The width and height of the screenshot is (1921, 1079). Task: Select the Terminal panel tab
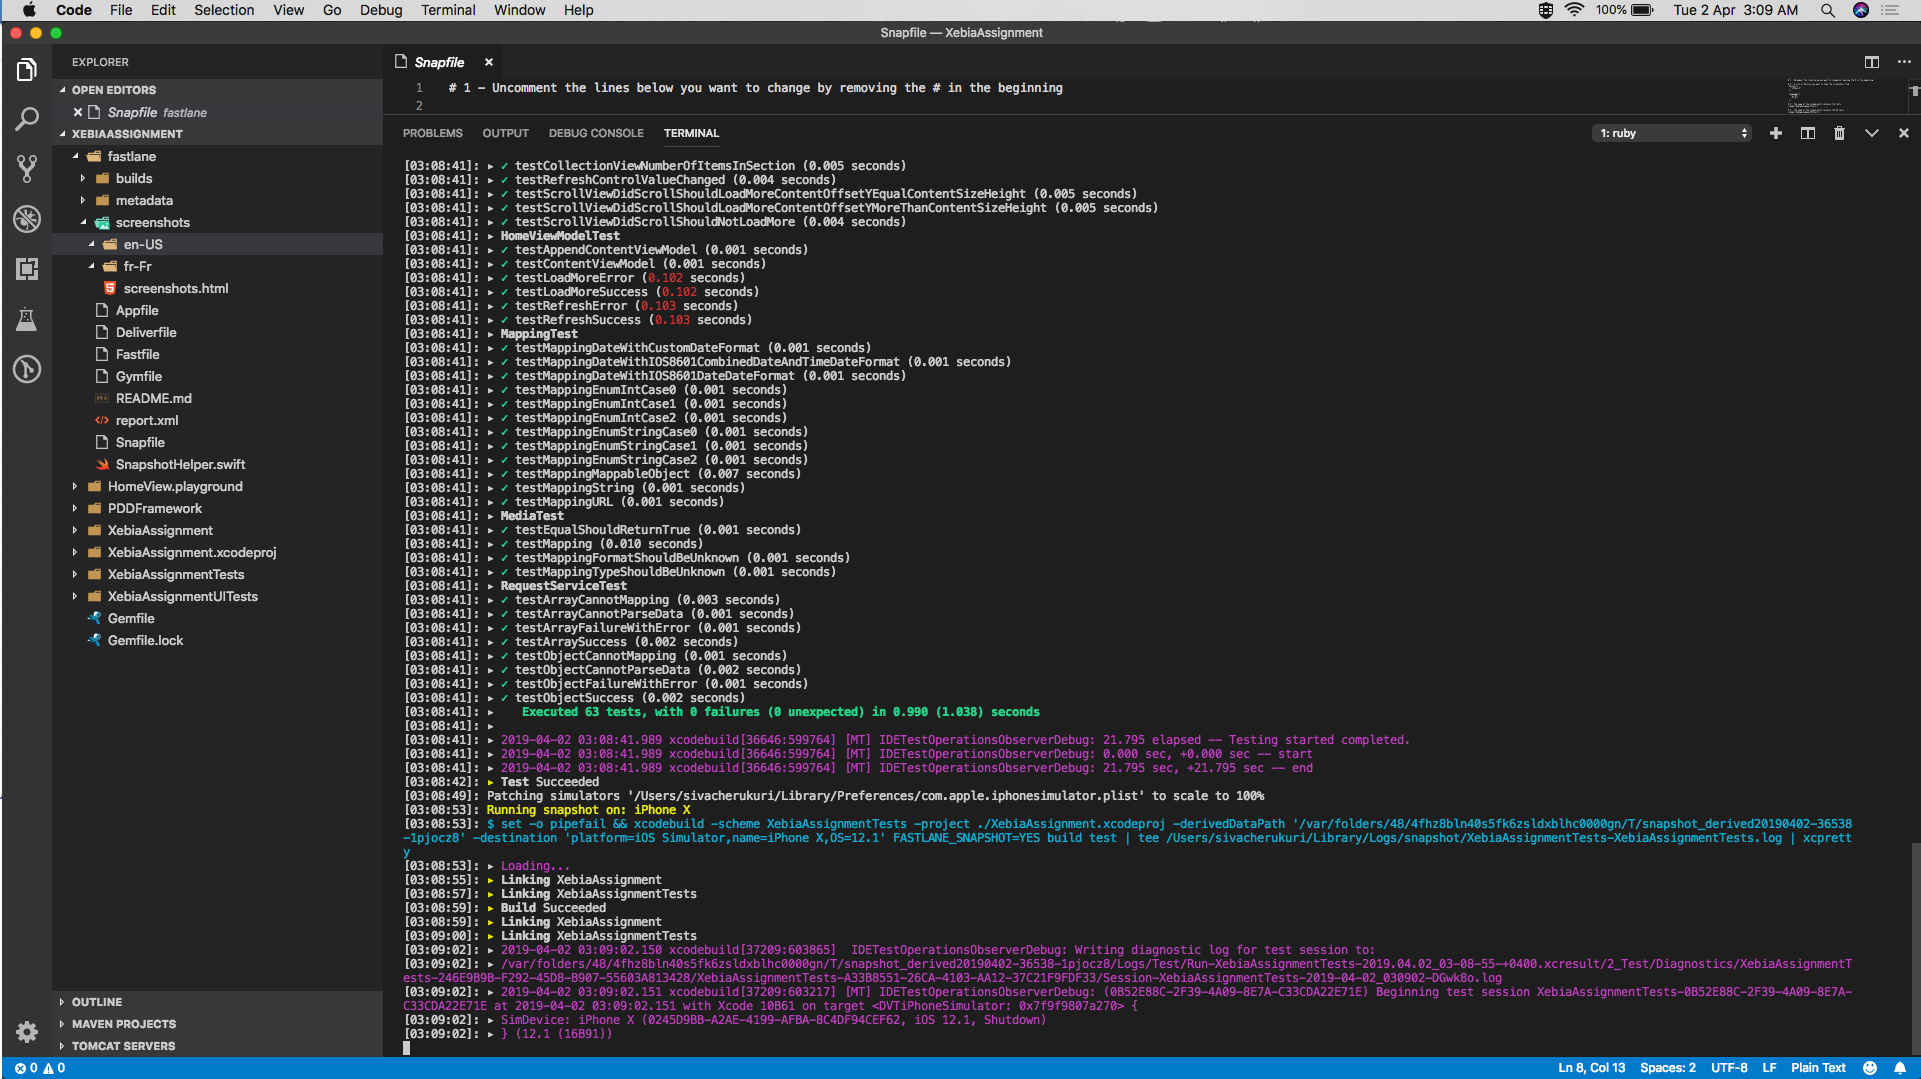pos(691,133)
